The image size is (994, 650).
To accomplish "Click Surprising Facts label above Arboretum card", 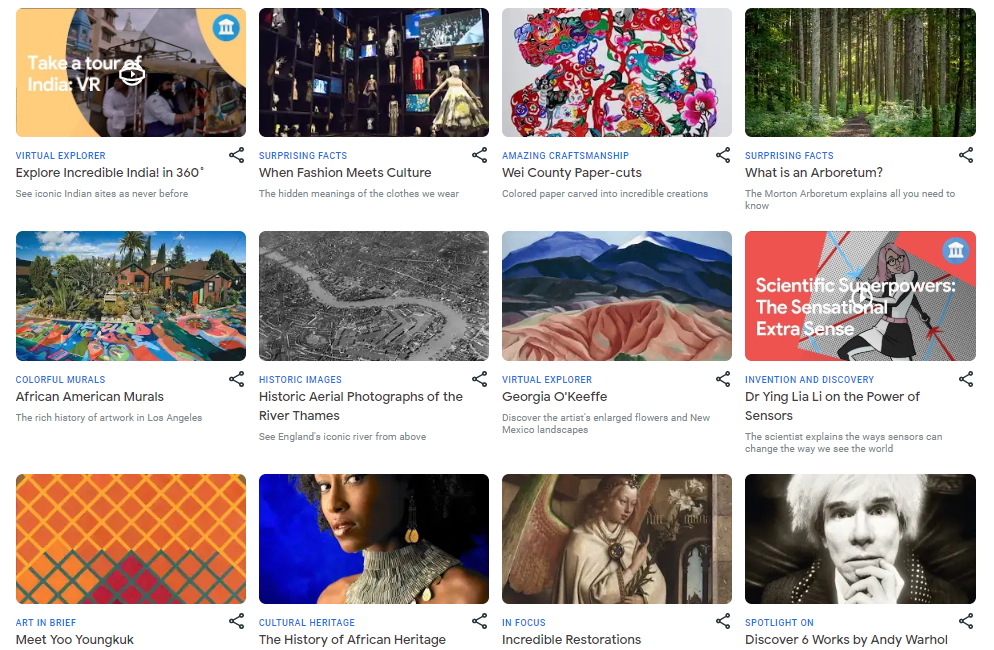I will (789, 155).
